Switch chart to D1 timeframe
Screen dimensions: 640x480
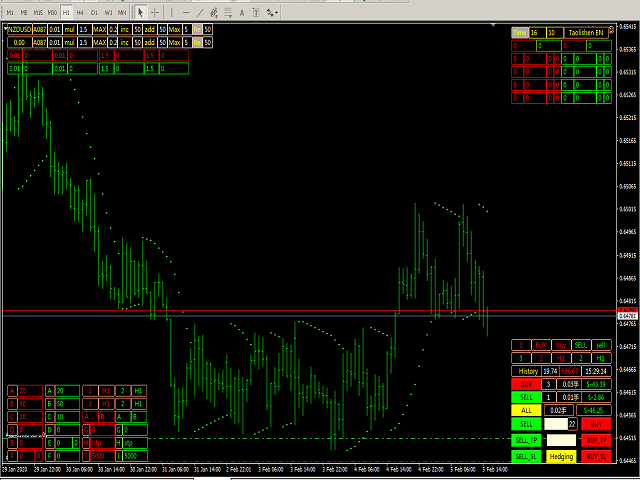[x=94, y=12]
